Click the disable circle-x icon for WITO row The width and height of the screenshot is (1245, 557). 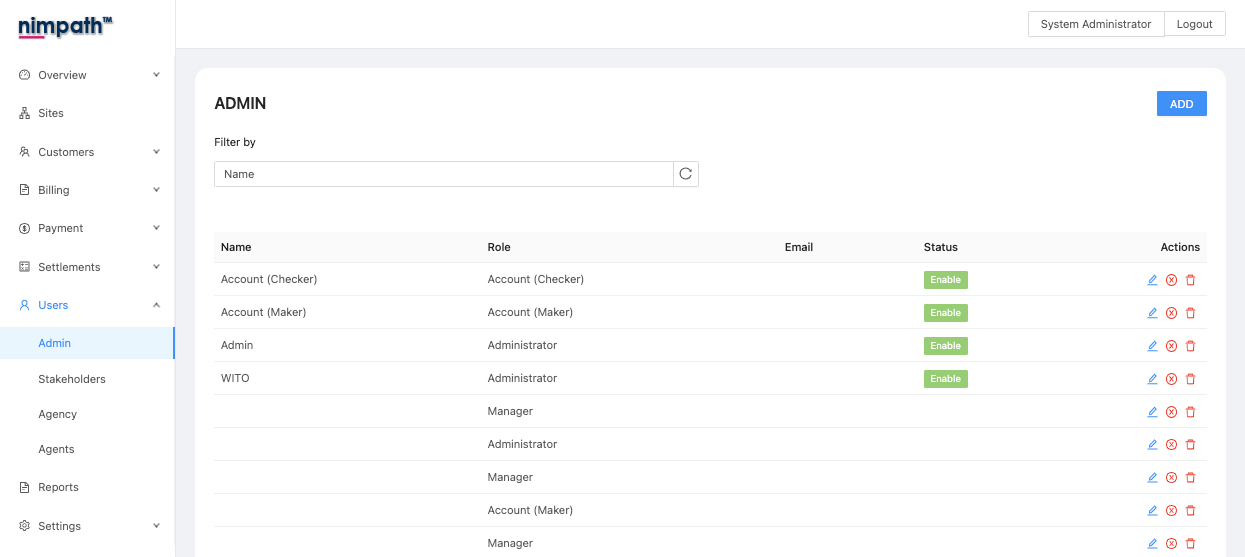pos(1171,379)
